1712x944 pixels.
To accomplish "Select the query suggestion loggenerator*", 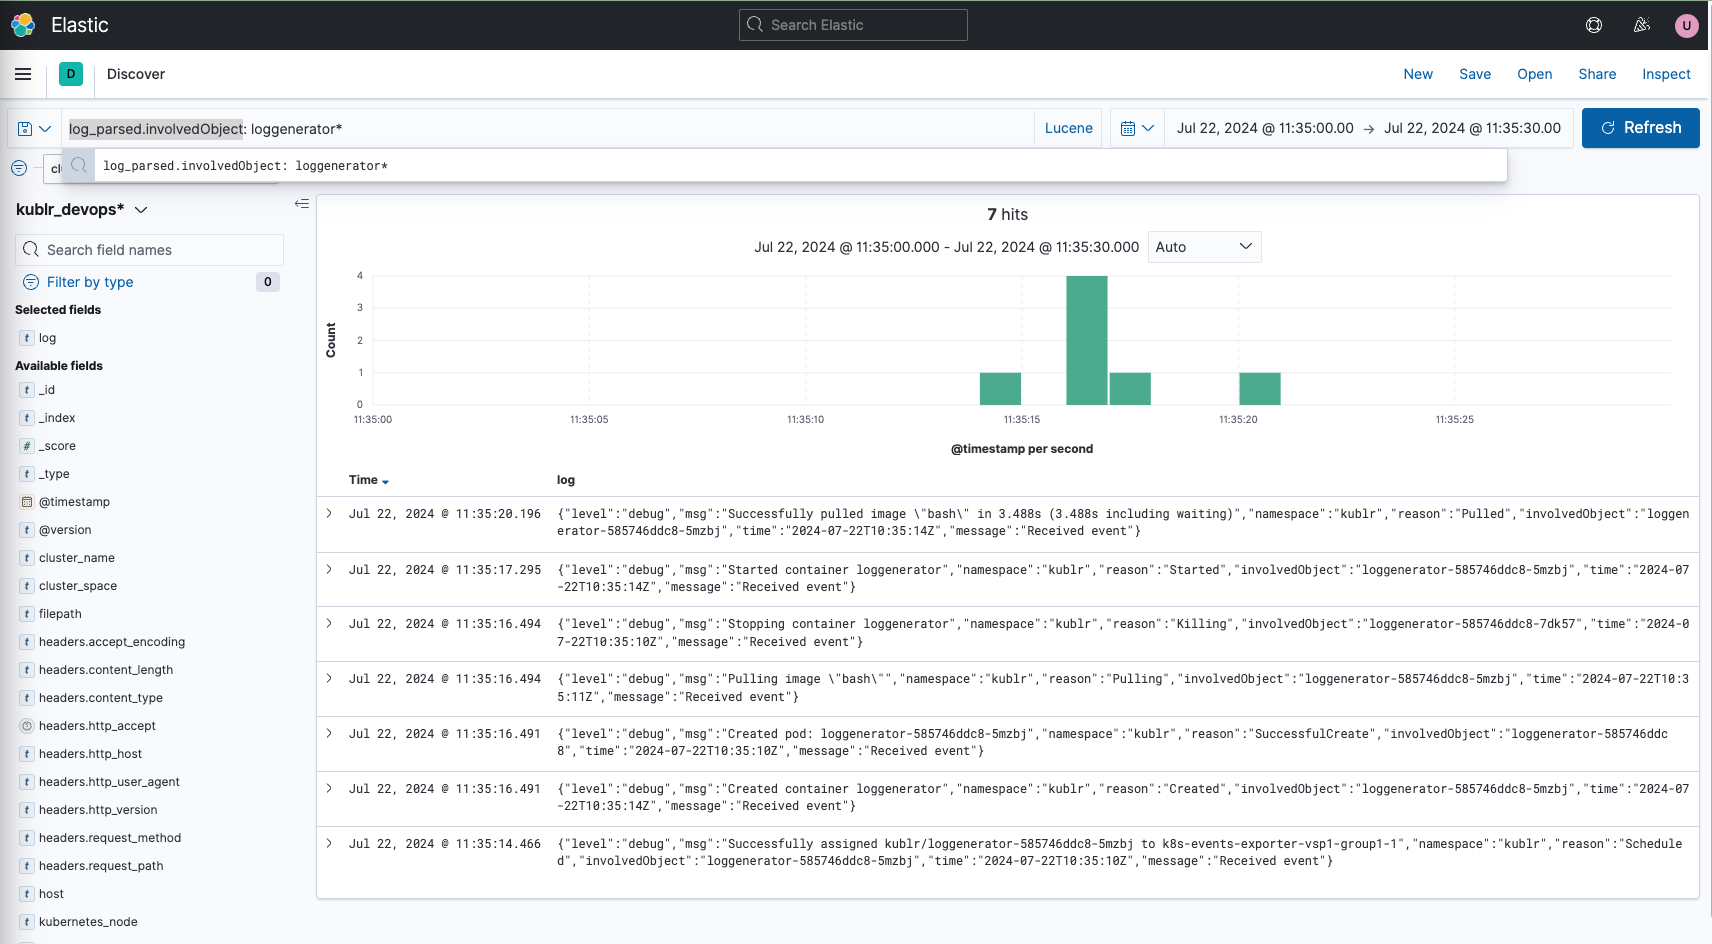I will point(786,165).
